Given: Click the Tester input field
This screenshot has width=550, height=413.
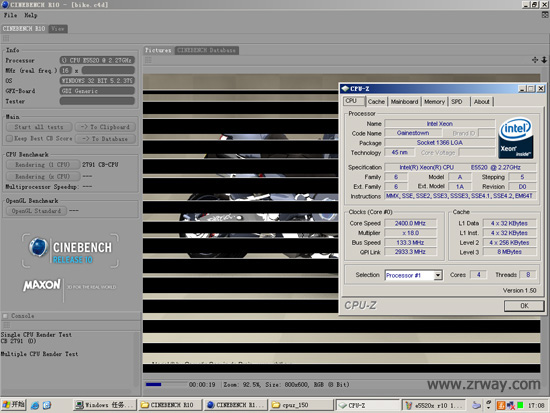Looking at the screenshot, I should coord(97,101).
